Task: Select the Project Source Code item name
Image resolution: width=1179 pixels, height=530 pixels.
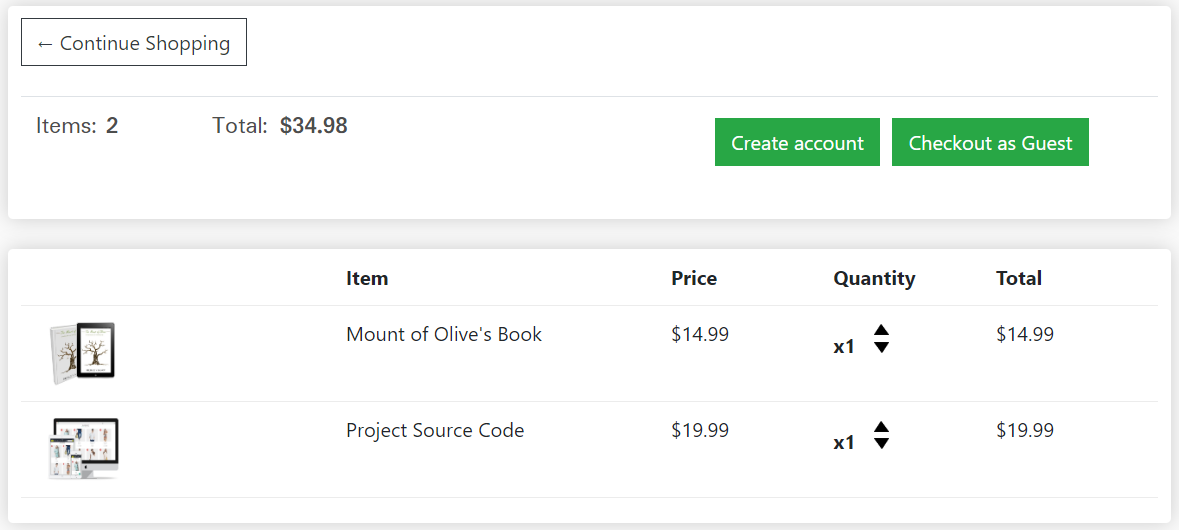Action: (x=435, y=430)
